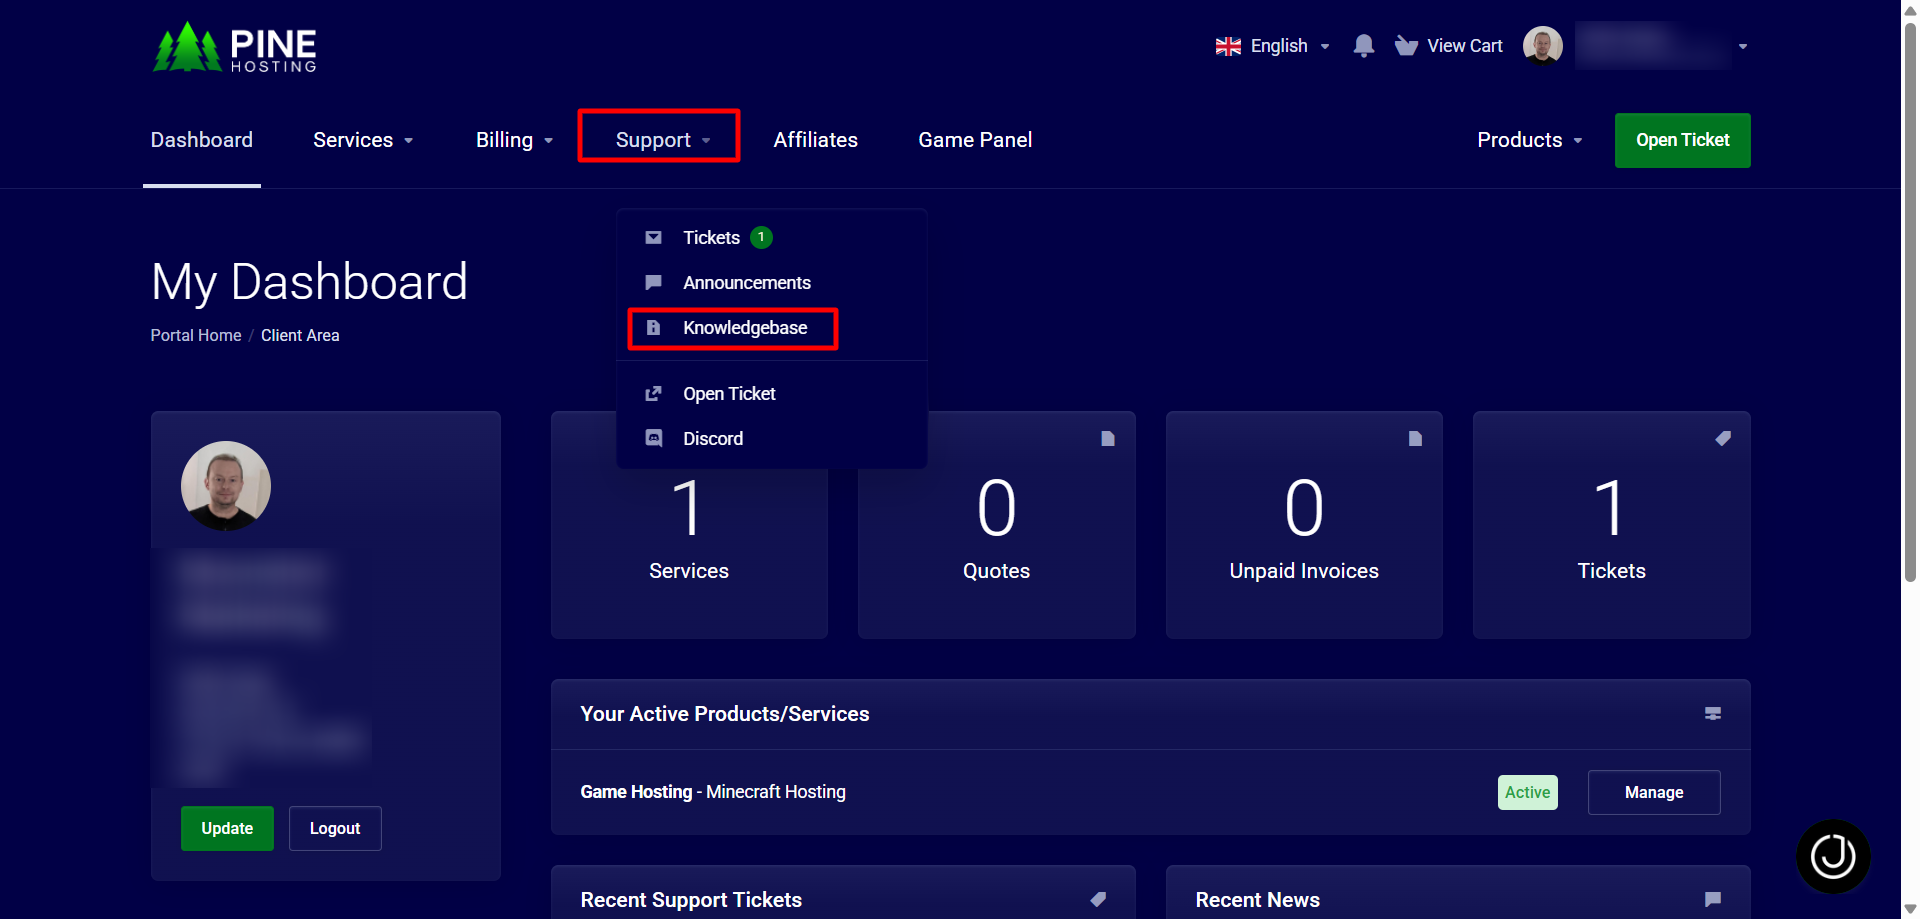Click the Recent Support Tickets heading
Screen dimensions: 1920x919
coord(691,900)
